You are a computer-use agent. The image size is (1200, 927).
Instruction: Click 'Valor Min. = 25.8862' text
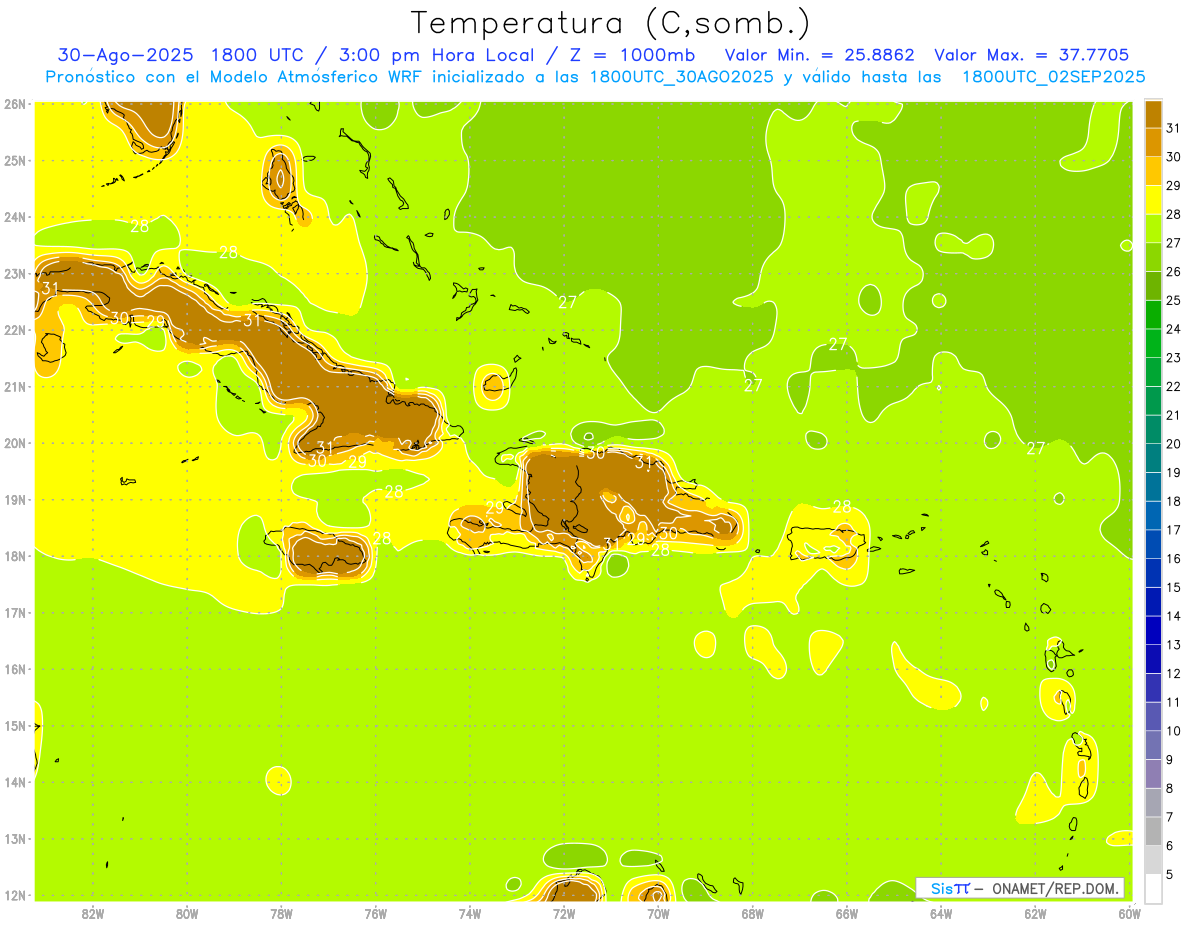[819, 55]
